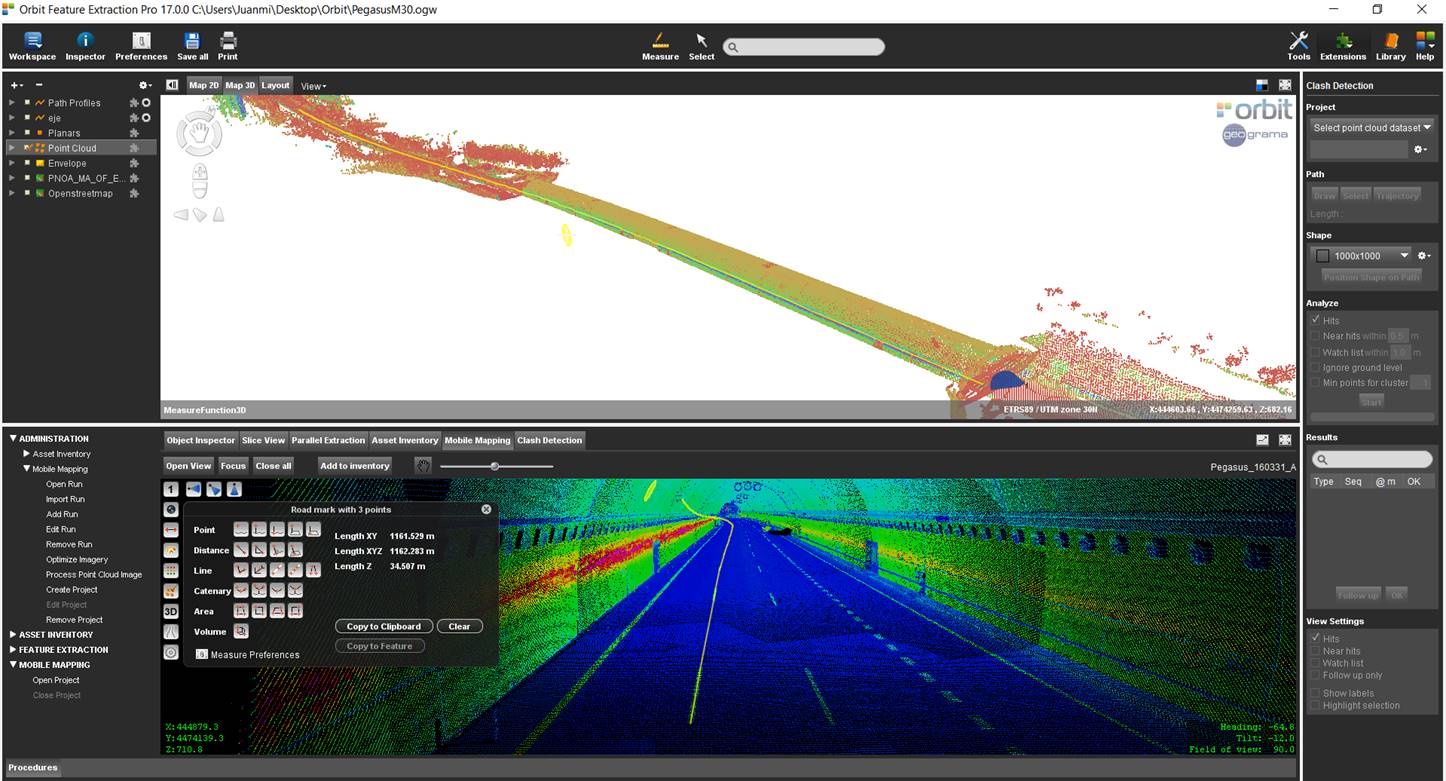Select the first Point measure icon

click(241, 530)
